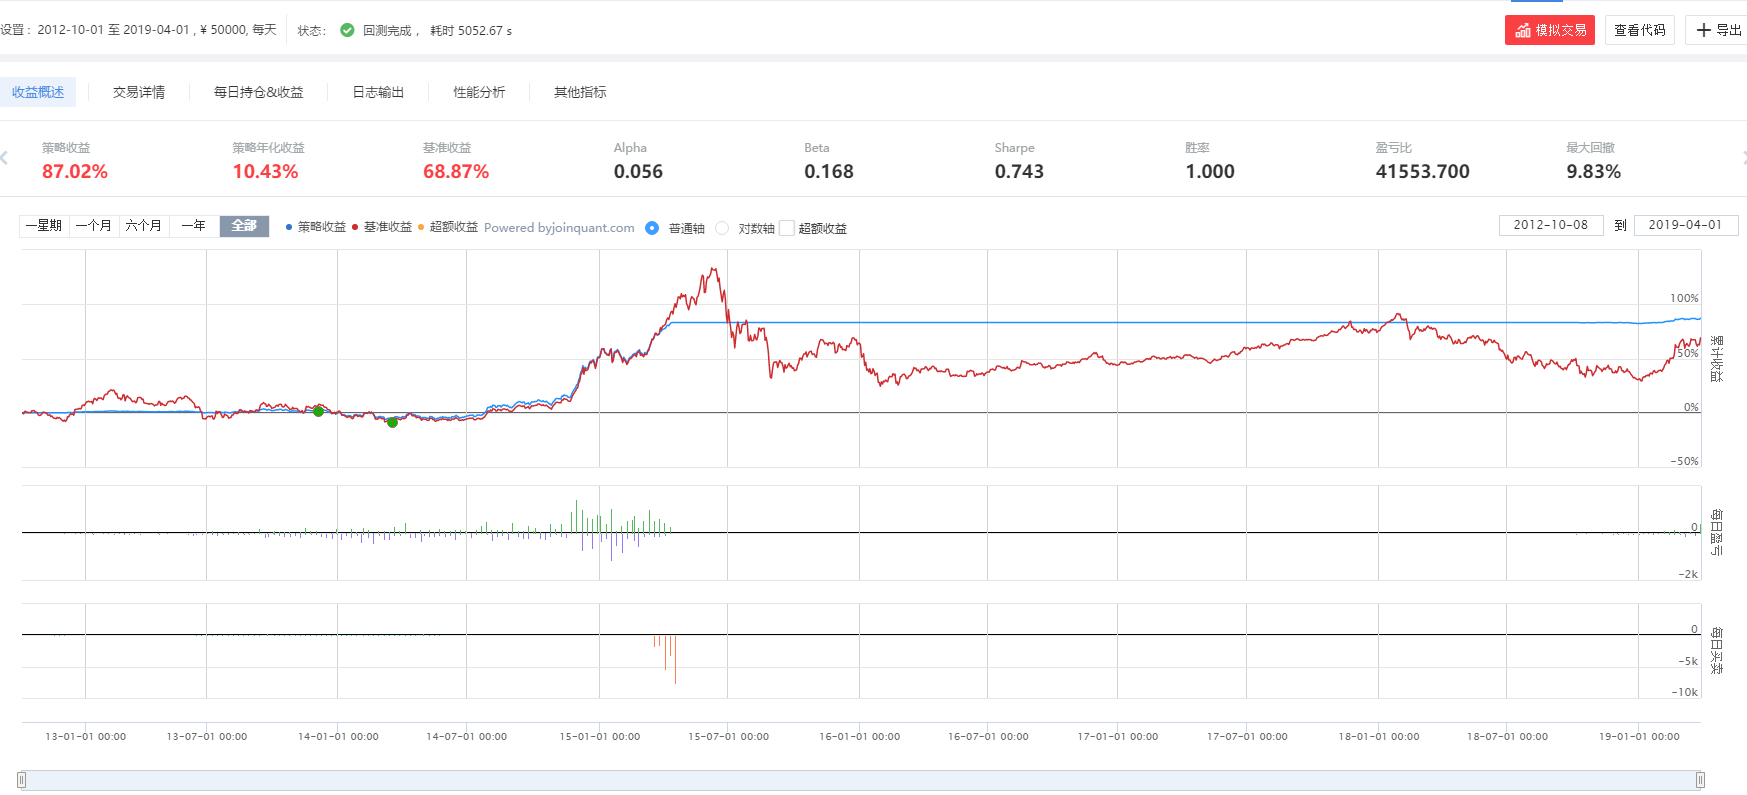Click the 最大回撤 value 9.83%

pos(1594,171)
